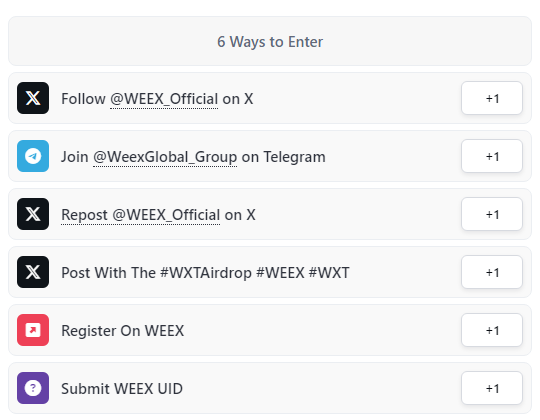Expand the Join on Telegram entry row
Viewport: 540px width, 420px height.
(x=270, y=156)
